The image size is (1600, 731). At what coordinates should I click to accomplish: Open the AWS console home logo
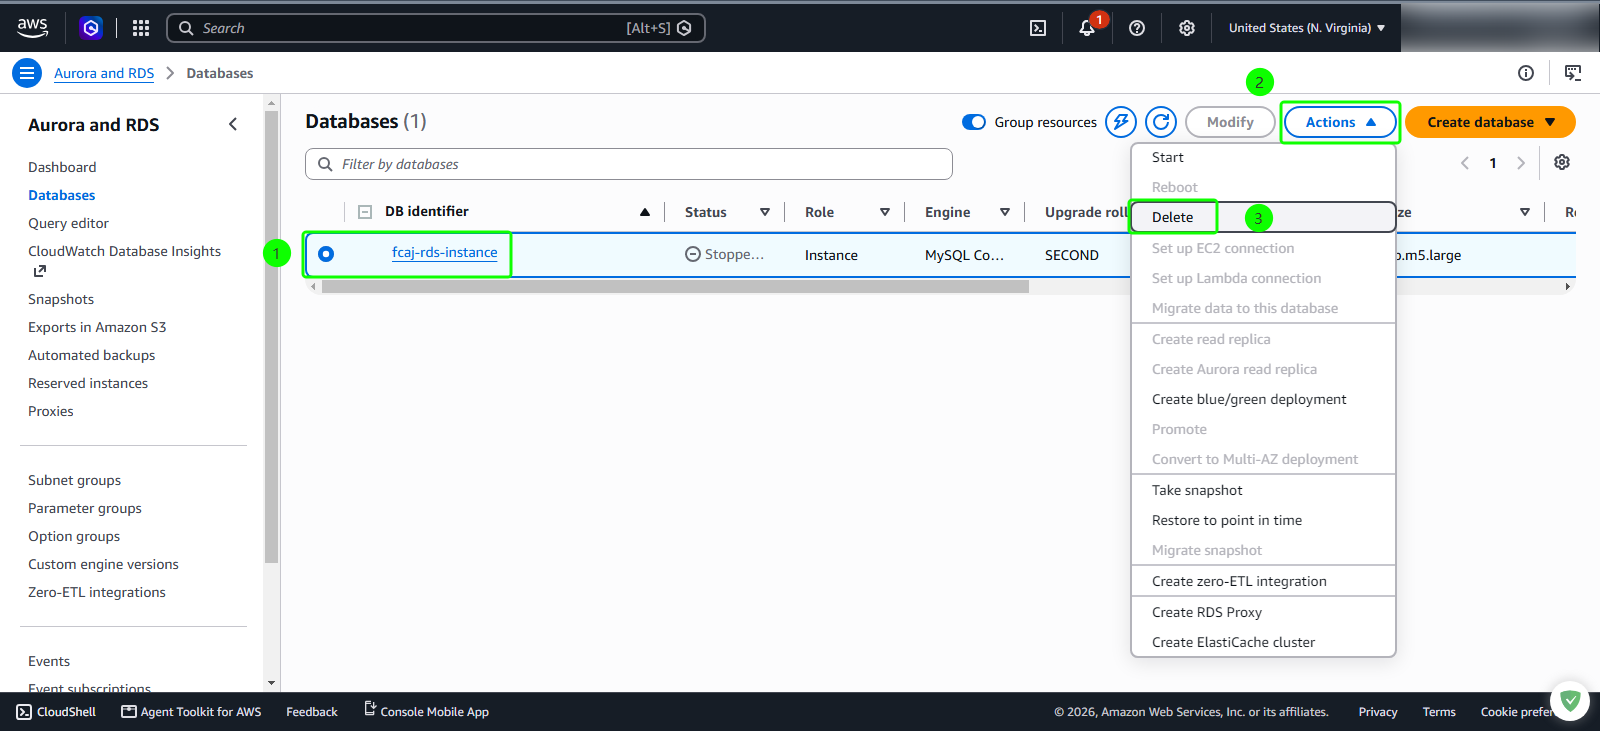pyautogui.click(x=32, y=28)
